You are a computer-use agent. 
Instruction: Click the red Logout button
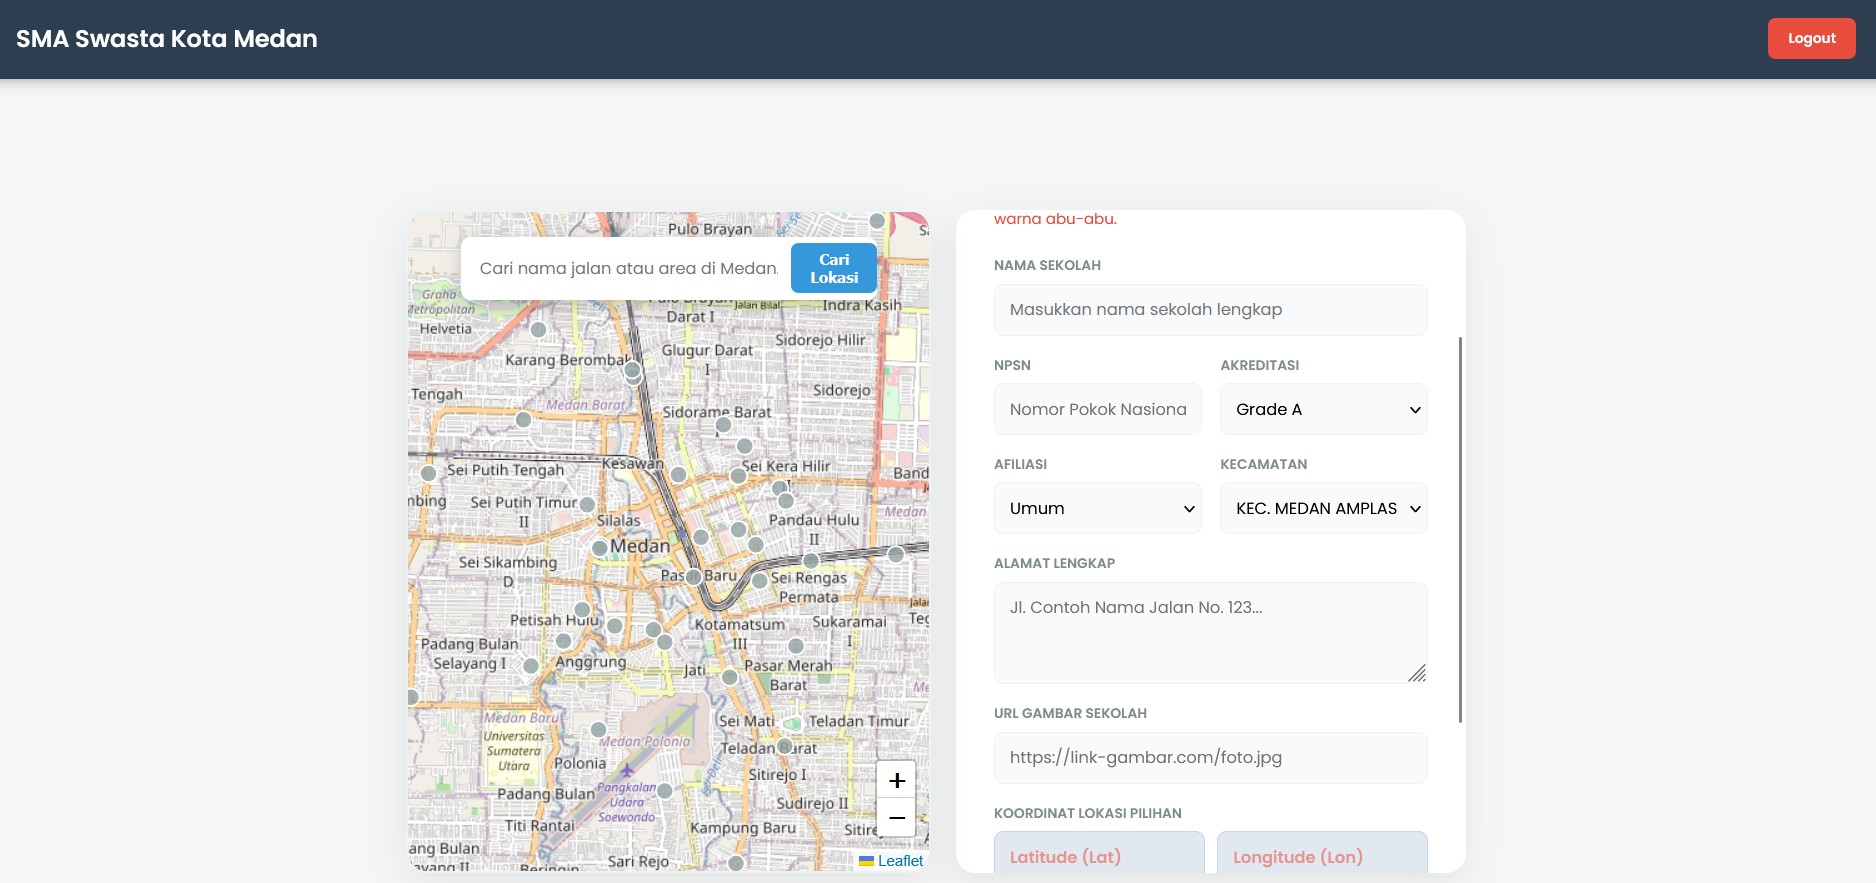[1811, 39]
